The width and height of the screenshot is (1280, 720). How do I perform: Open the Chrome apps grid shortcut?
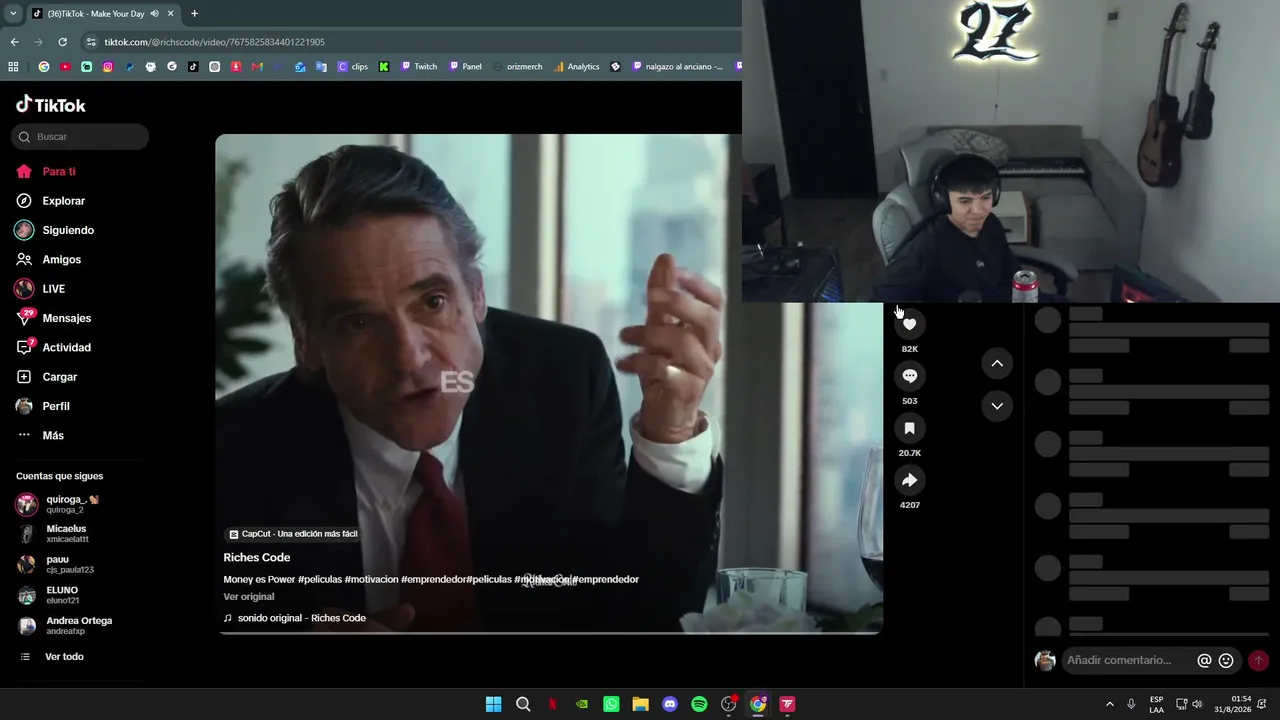(x=13, y=67)
